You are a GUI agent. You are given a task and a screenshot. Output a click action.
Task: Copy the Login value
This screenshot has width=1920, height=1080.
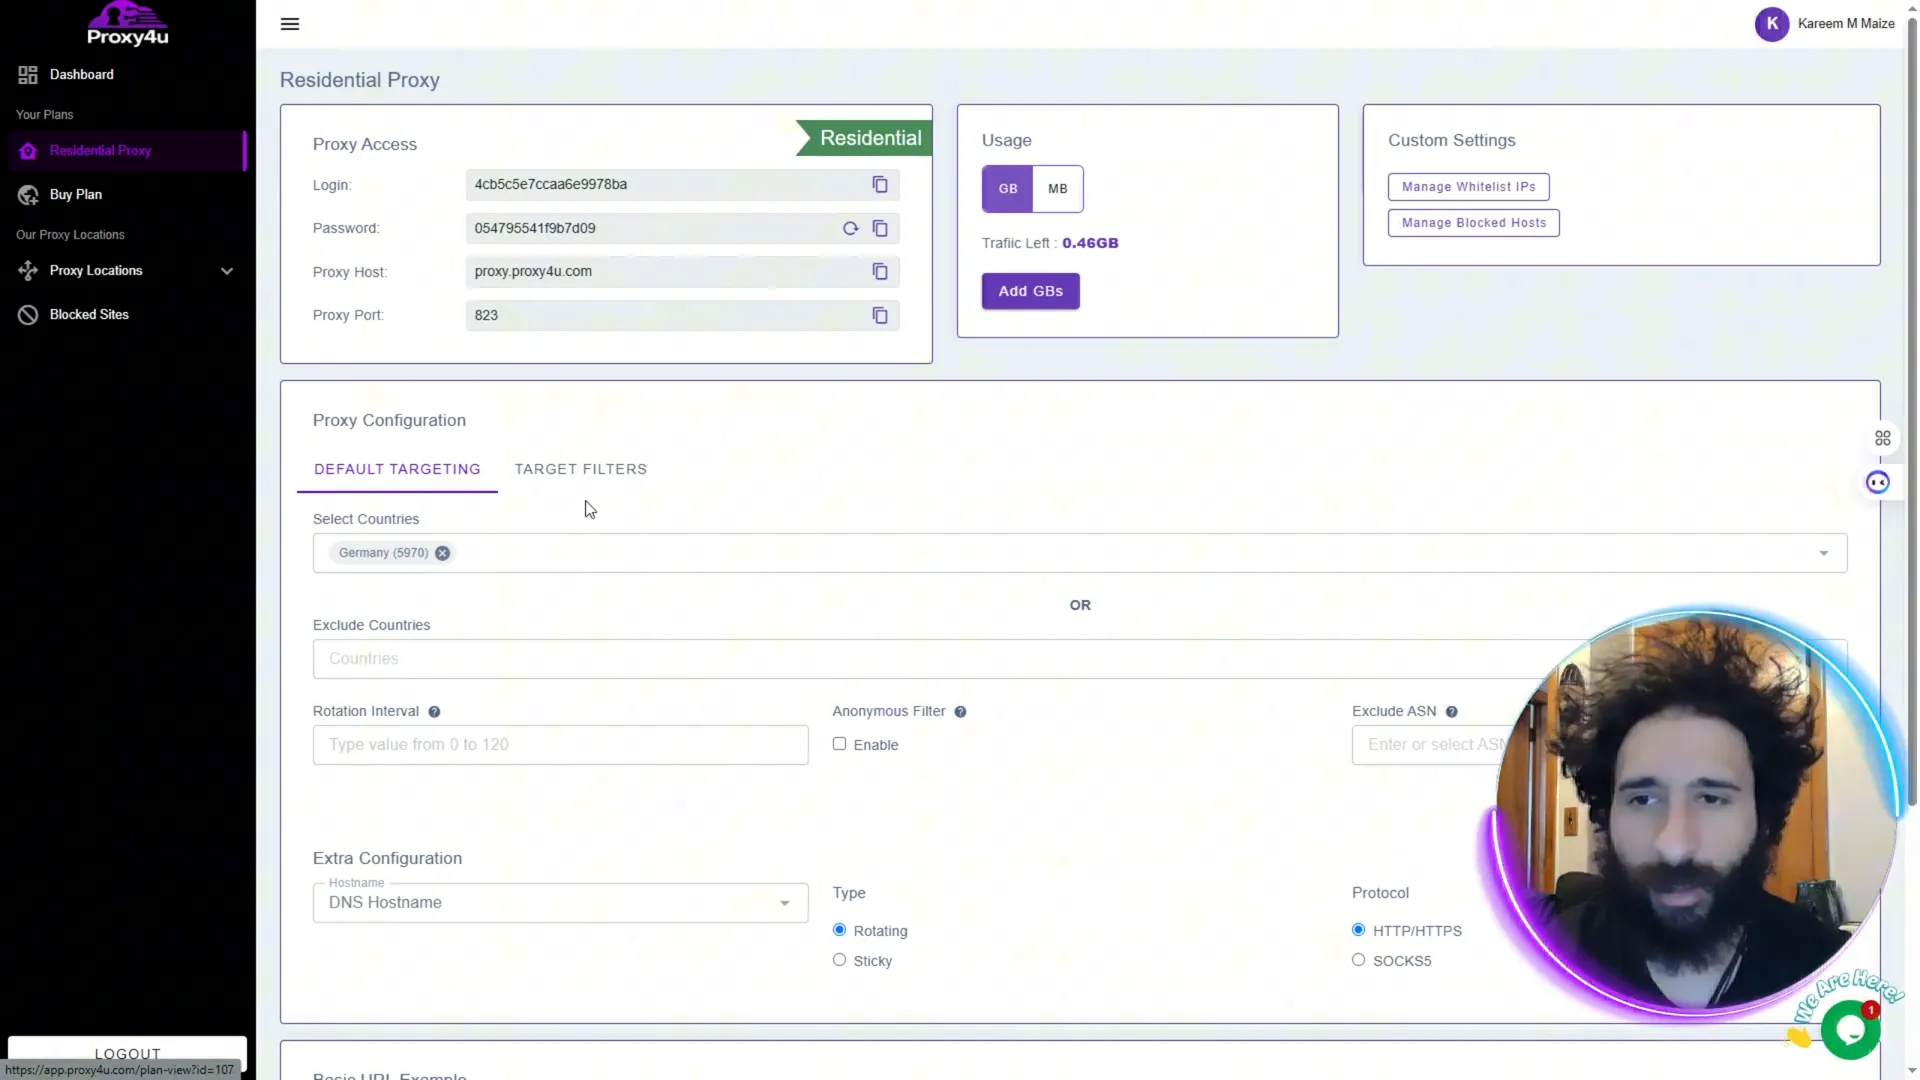880,185
